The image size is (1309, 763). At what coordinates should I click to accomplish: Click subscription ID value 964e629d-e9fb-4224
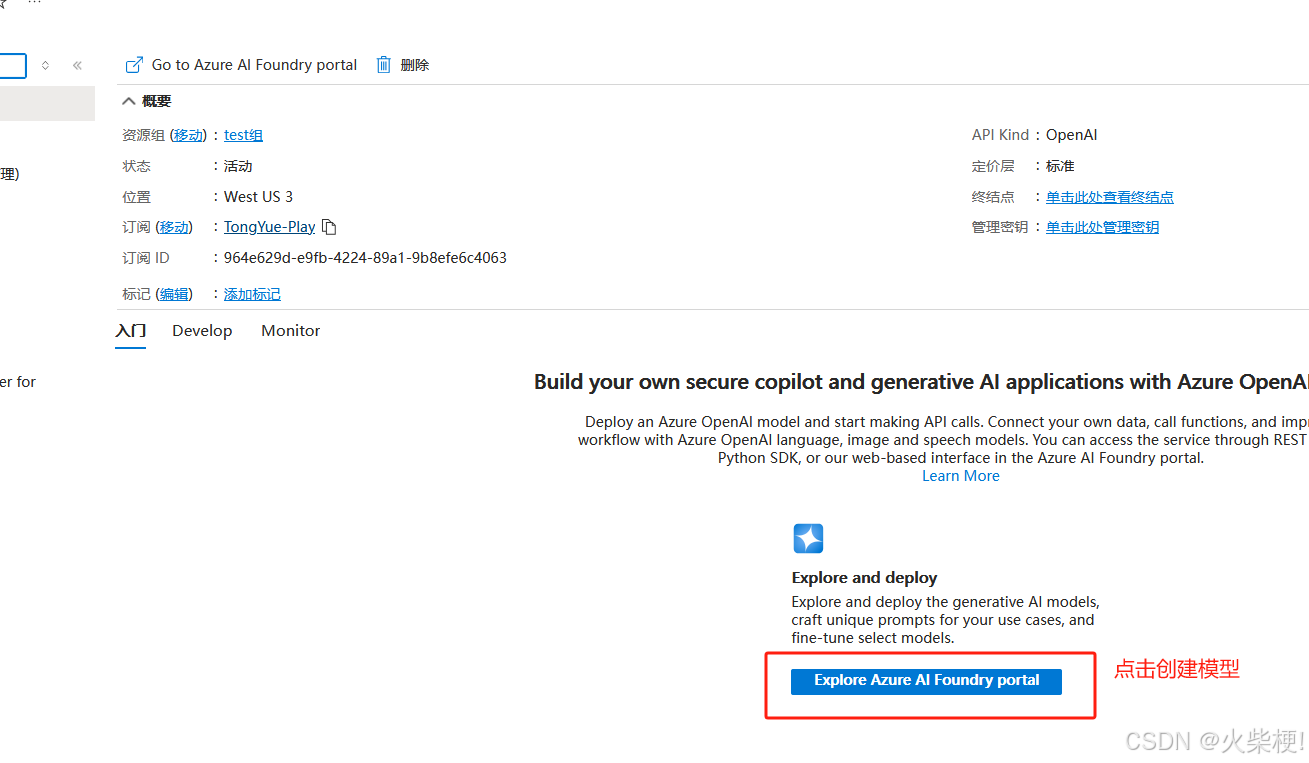(x=365, y=258)
